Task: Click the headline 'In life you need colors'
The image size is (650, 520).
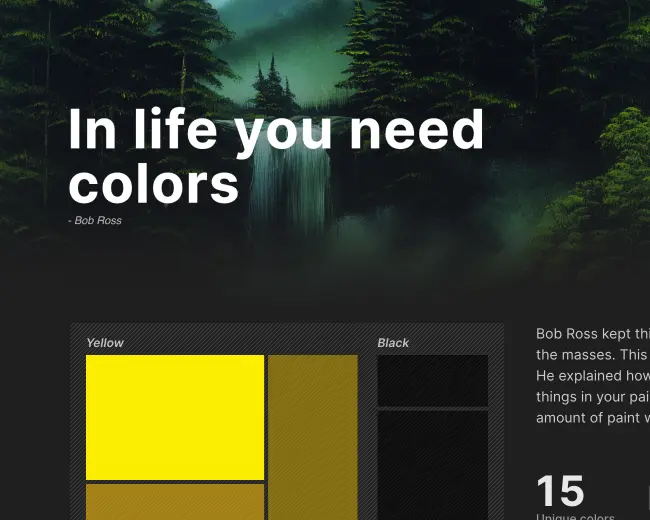Action: (276, 156)
